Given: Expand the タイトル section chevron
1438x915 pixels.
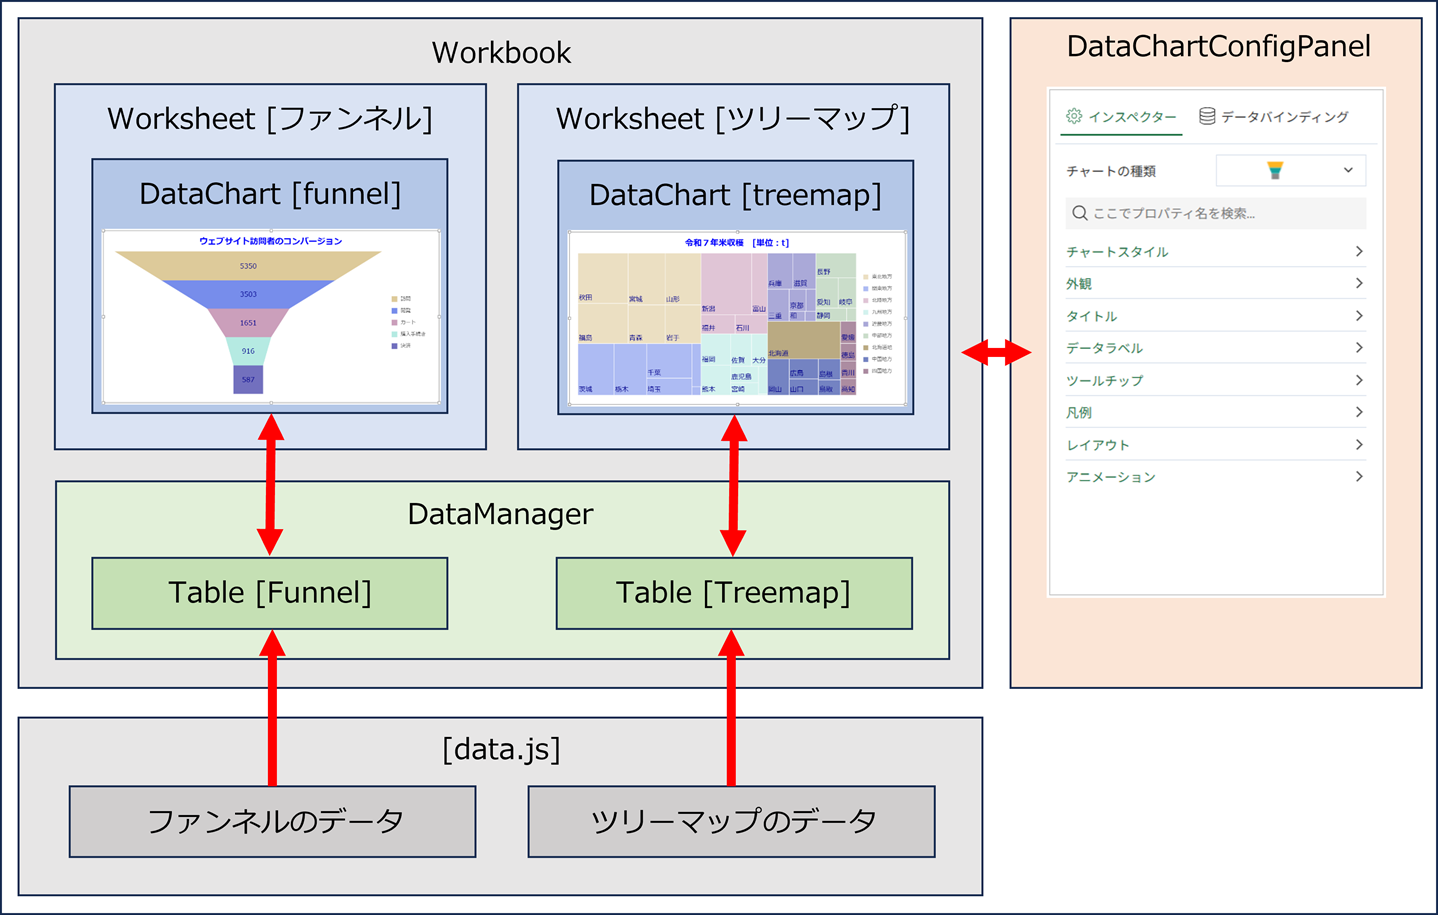Looking at the screenshot, I should click(x=1358, y=316).
